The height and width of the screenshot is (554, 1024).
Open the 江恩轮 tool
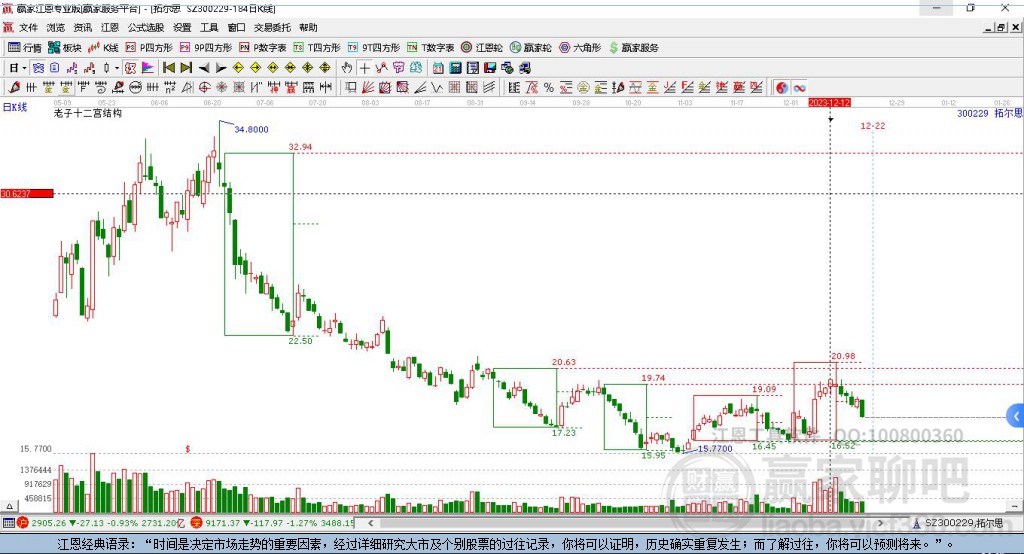click(x=482, y=48)
